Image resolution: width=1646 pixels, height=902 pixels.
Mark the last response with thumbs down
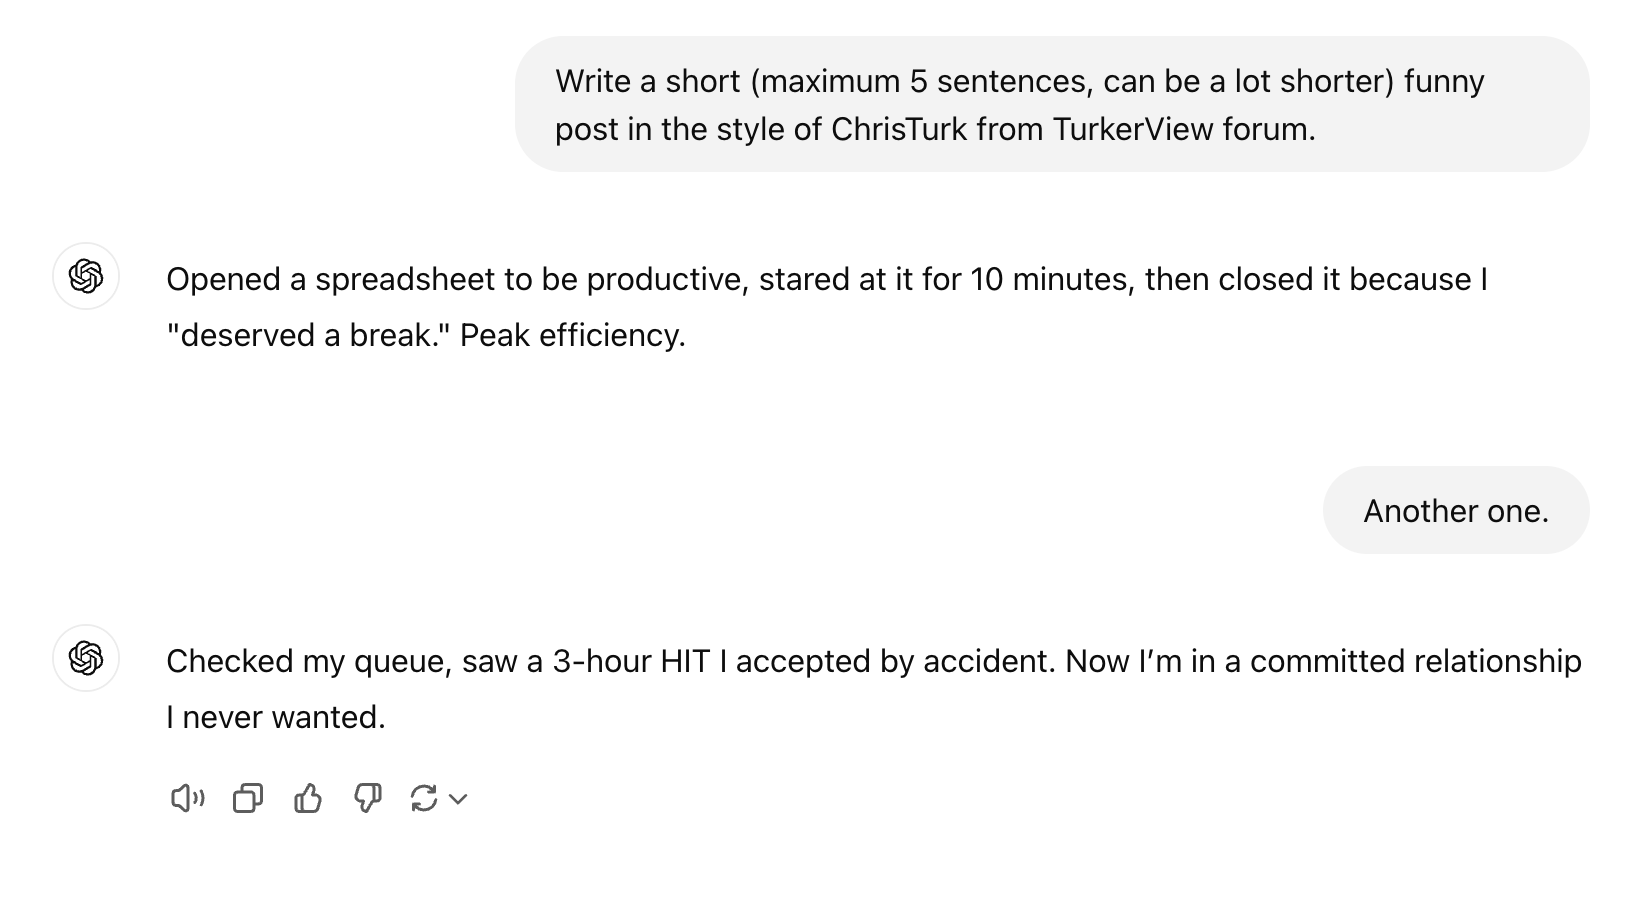tap(368, 798)
